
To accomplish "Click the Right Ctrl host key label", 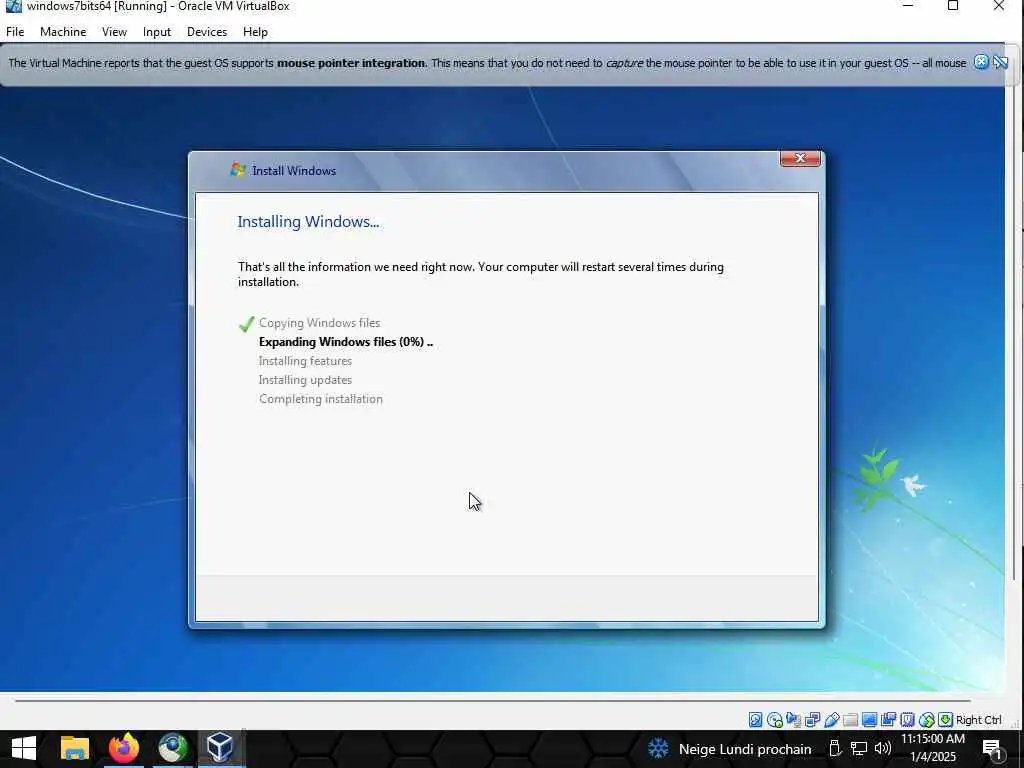I will tap(978, 720).
